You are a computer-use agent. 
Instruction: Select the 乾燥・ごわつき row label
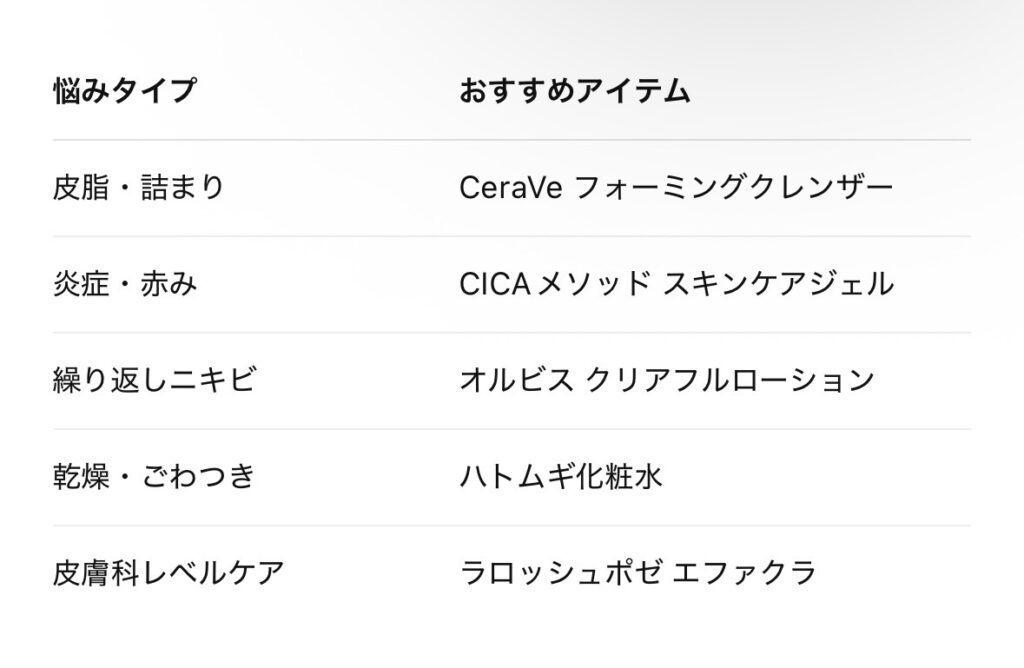153,477
